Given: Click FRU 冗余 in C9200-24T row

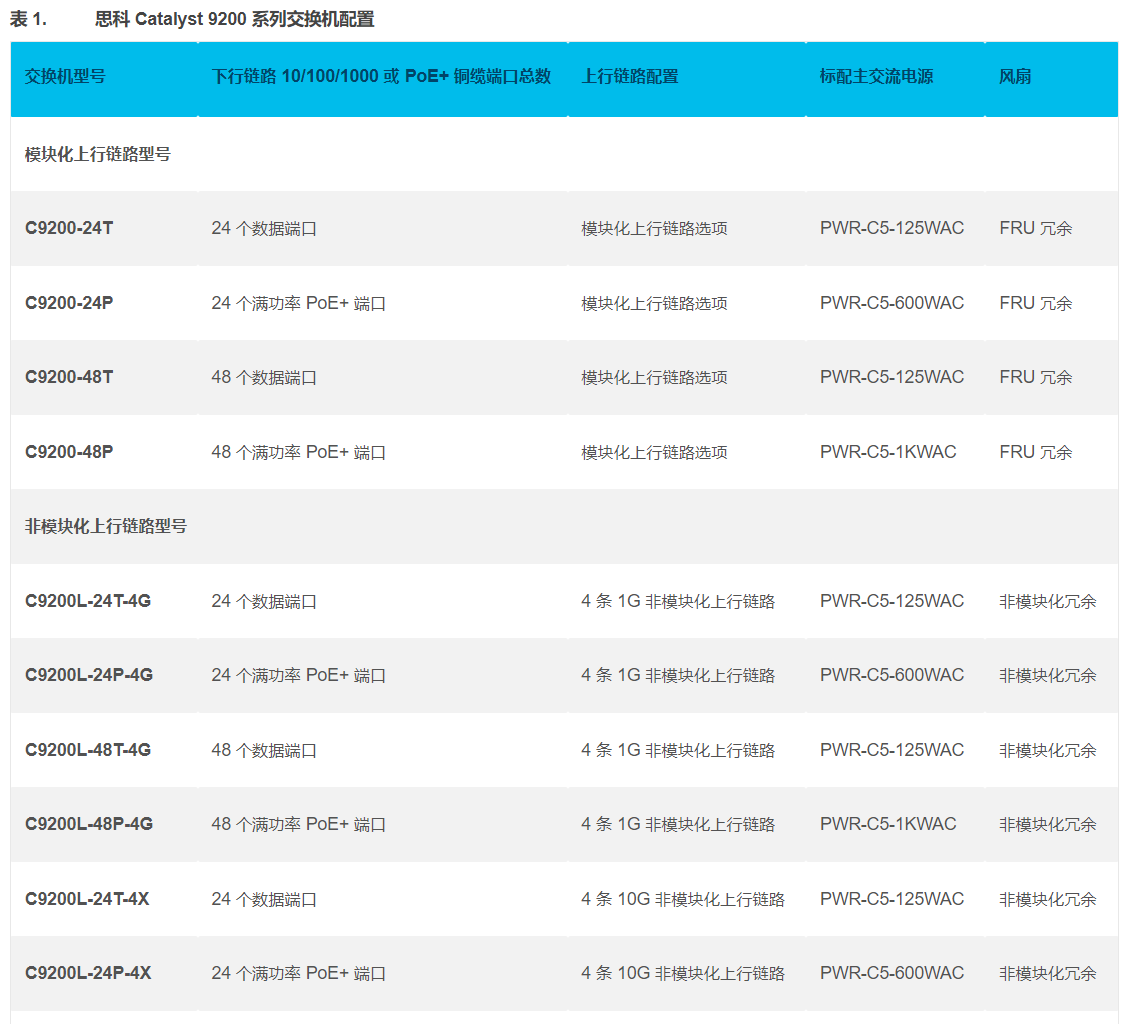Looking at the screenshot, I should click(1036, 228).
